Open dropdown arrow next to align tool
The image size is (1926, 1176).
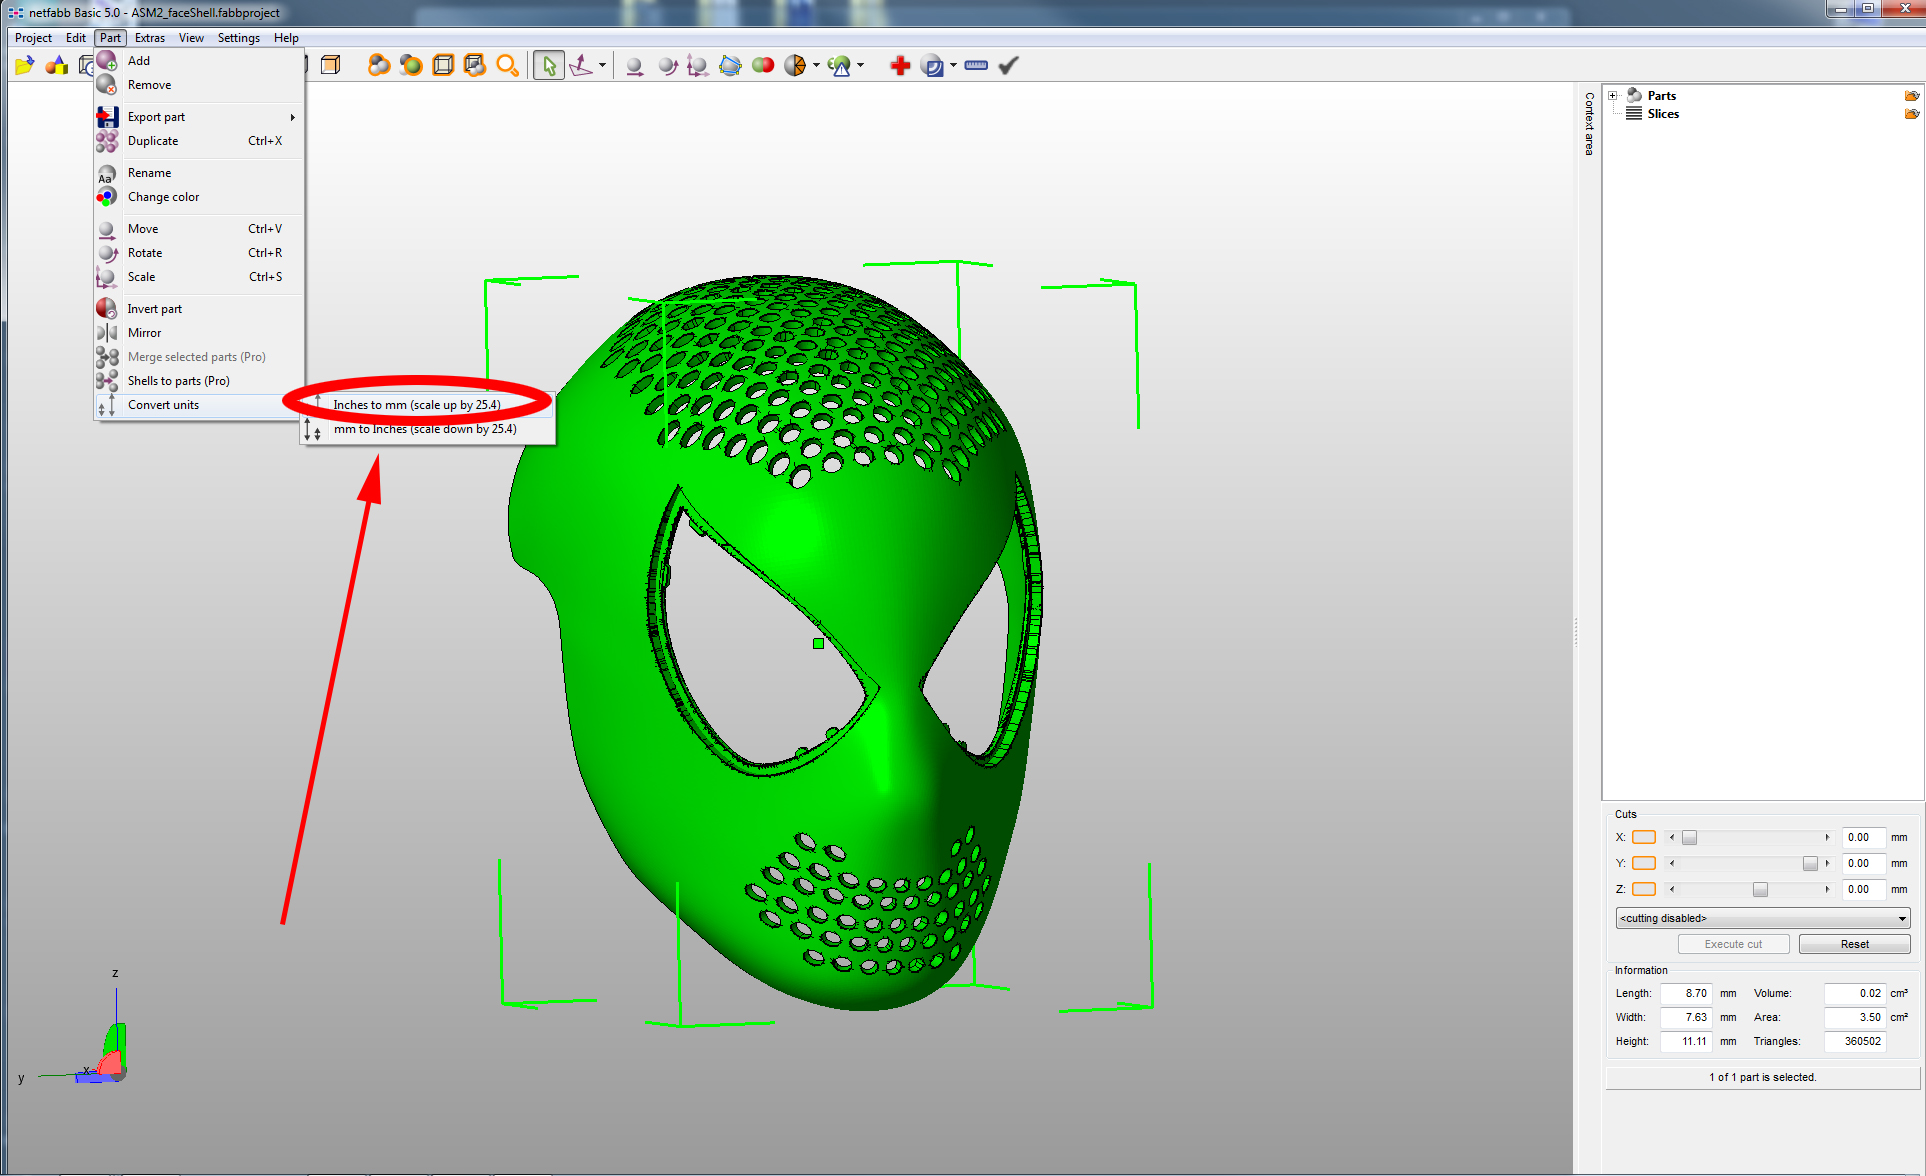pos(602,66)
